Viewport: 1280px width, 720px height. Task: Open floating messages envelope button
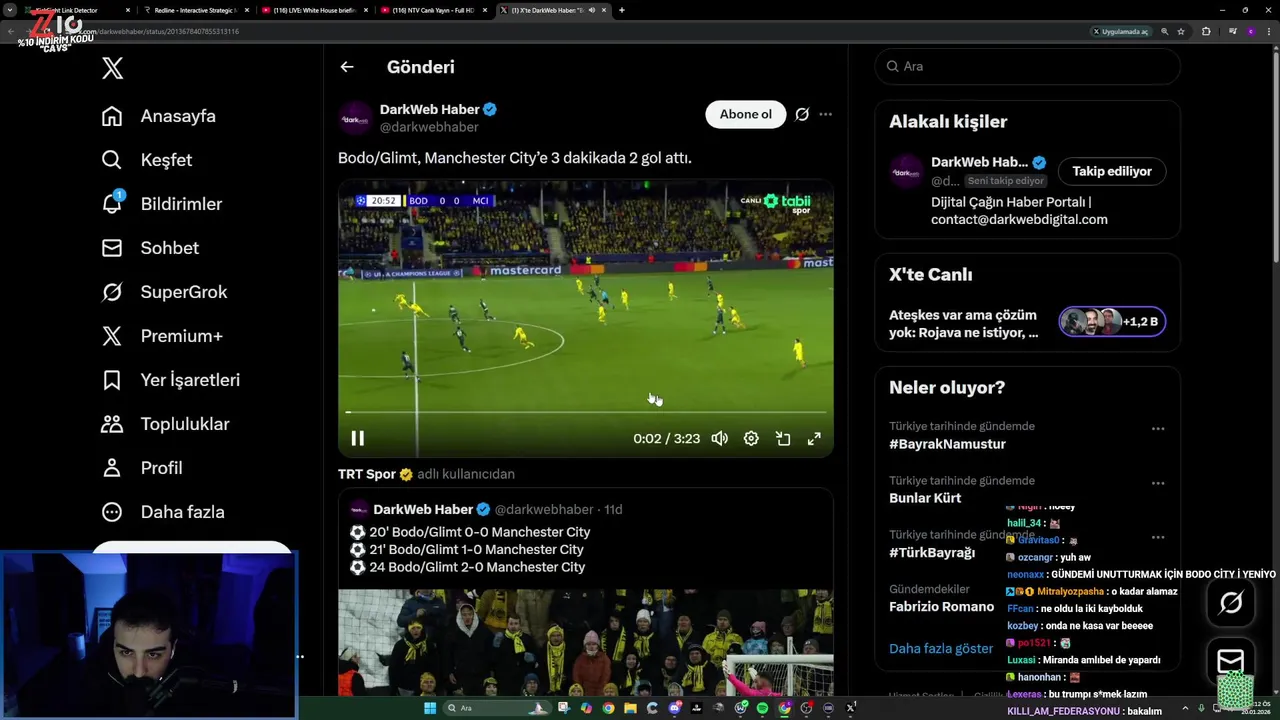pyautogui.click(x=1231, y=661)
